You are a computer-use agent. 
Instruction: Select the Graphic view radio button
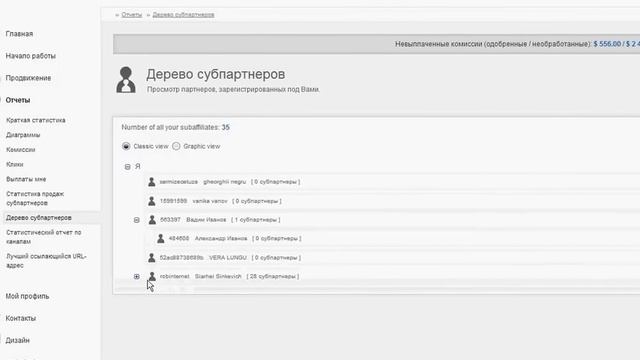click(x=176, y=146)
